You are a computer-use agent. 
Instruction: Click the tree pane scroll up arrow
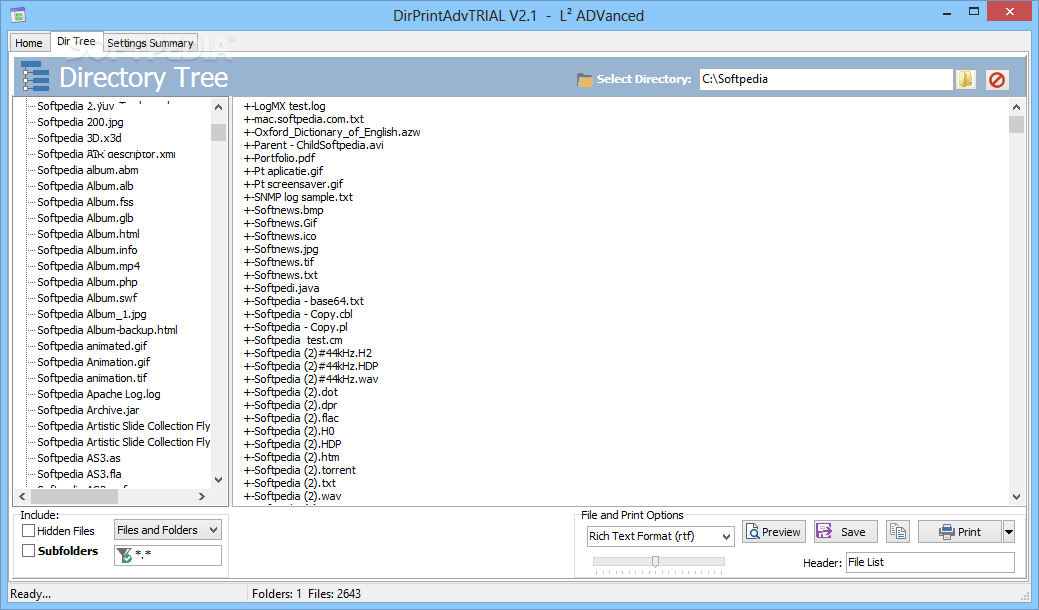(219, 107)
